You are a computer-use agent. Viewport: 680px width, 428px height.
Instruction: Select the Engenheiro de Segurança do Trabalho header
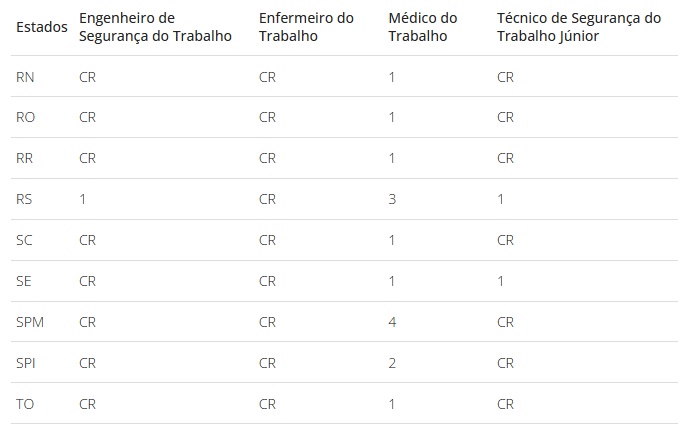pyautogui.click(x=155, y=27)
